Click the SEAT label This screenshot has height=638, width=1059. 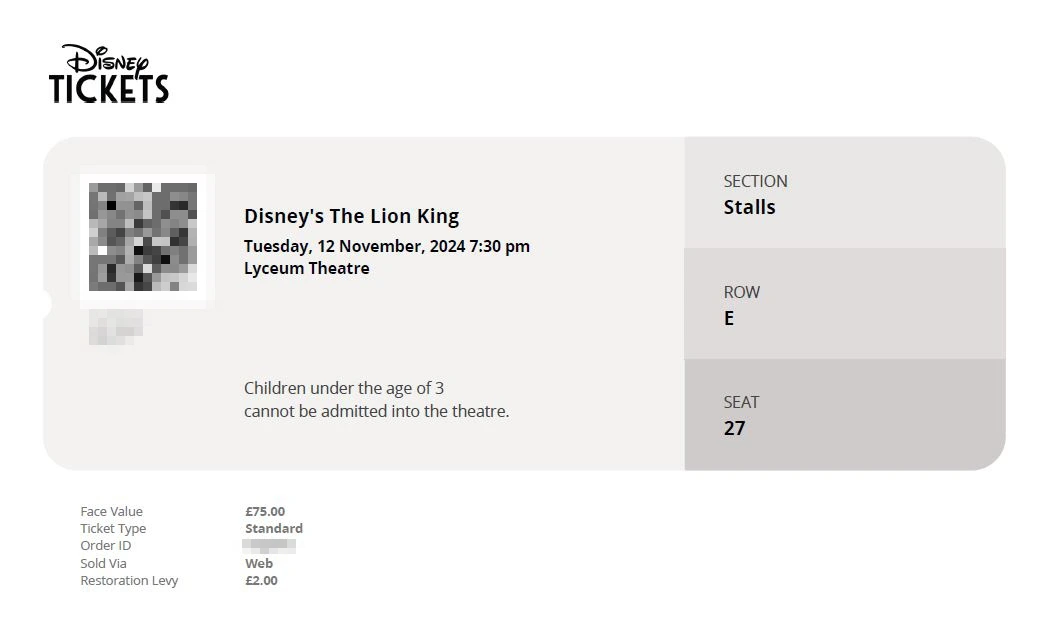click(741, 402)
